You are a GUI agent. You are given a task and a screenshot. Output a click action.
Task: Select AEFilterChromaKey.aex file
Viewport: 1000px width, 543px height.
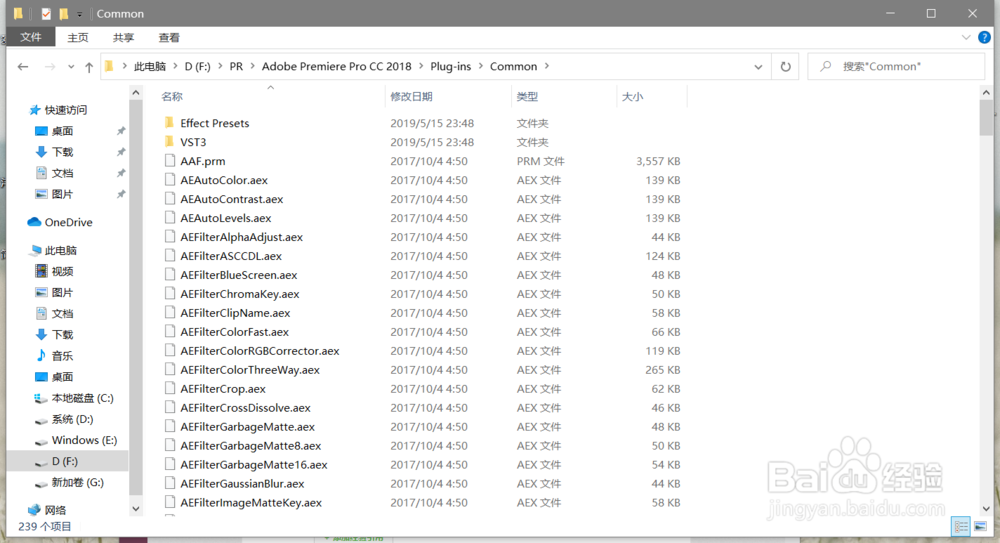point(240,294)
